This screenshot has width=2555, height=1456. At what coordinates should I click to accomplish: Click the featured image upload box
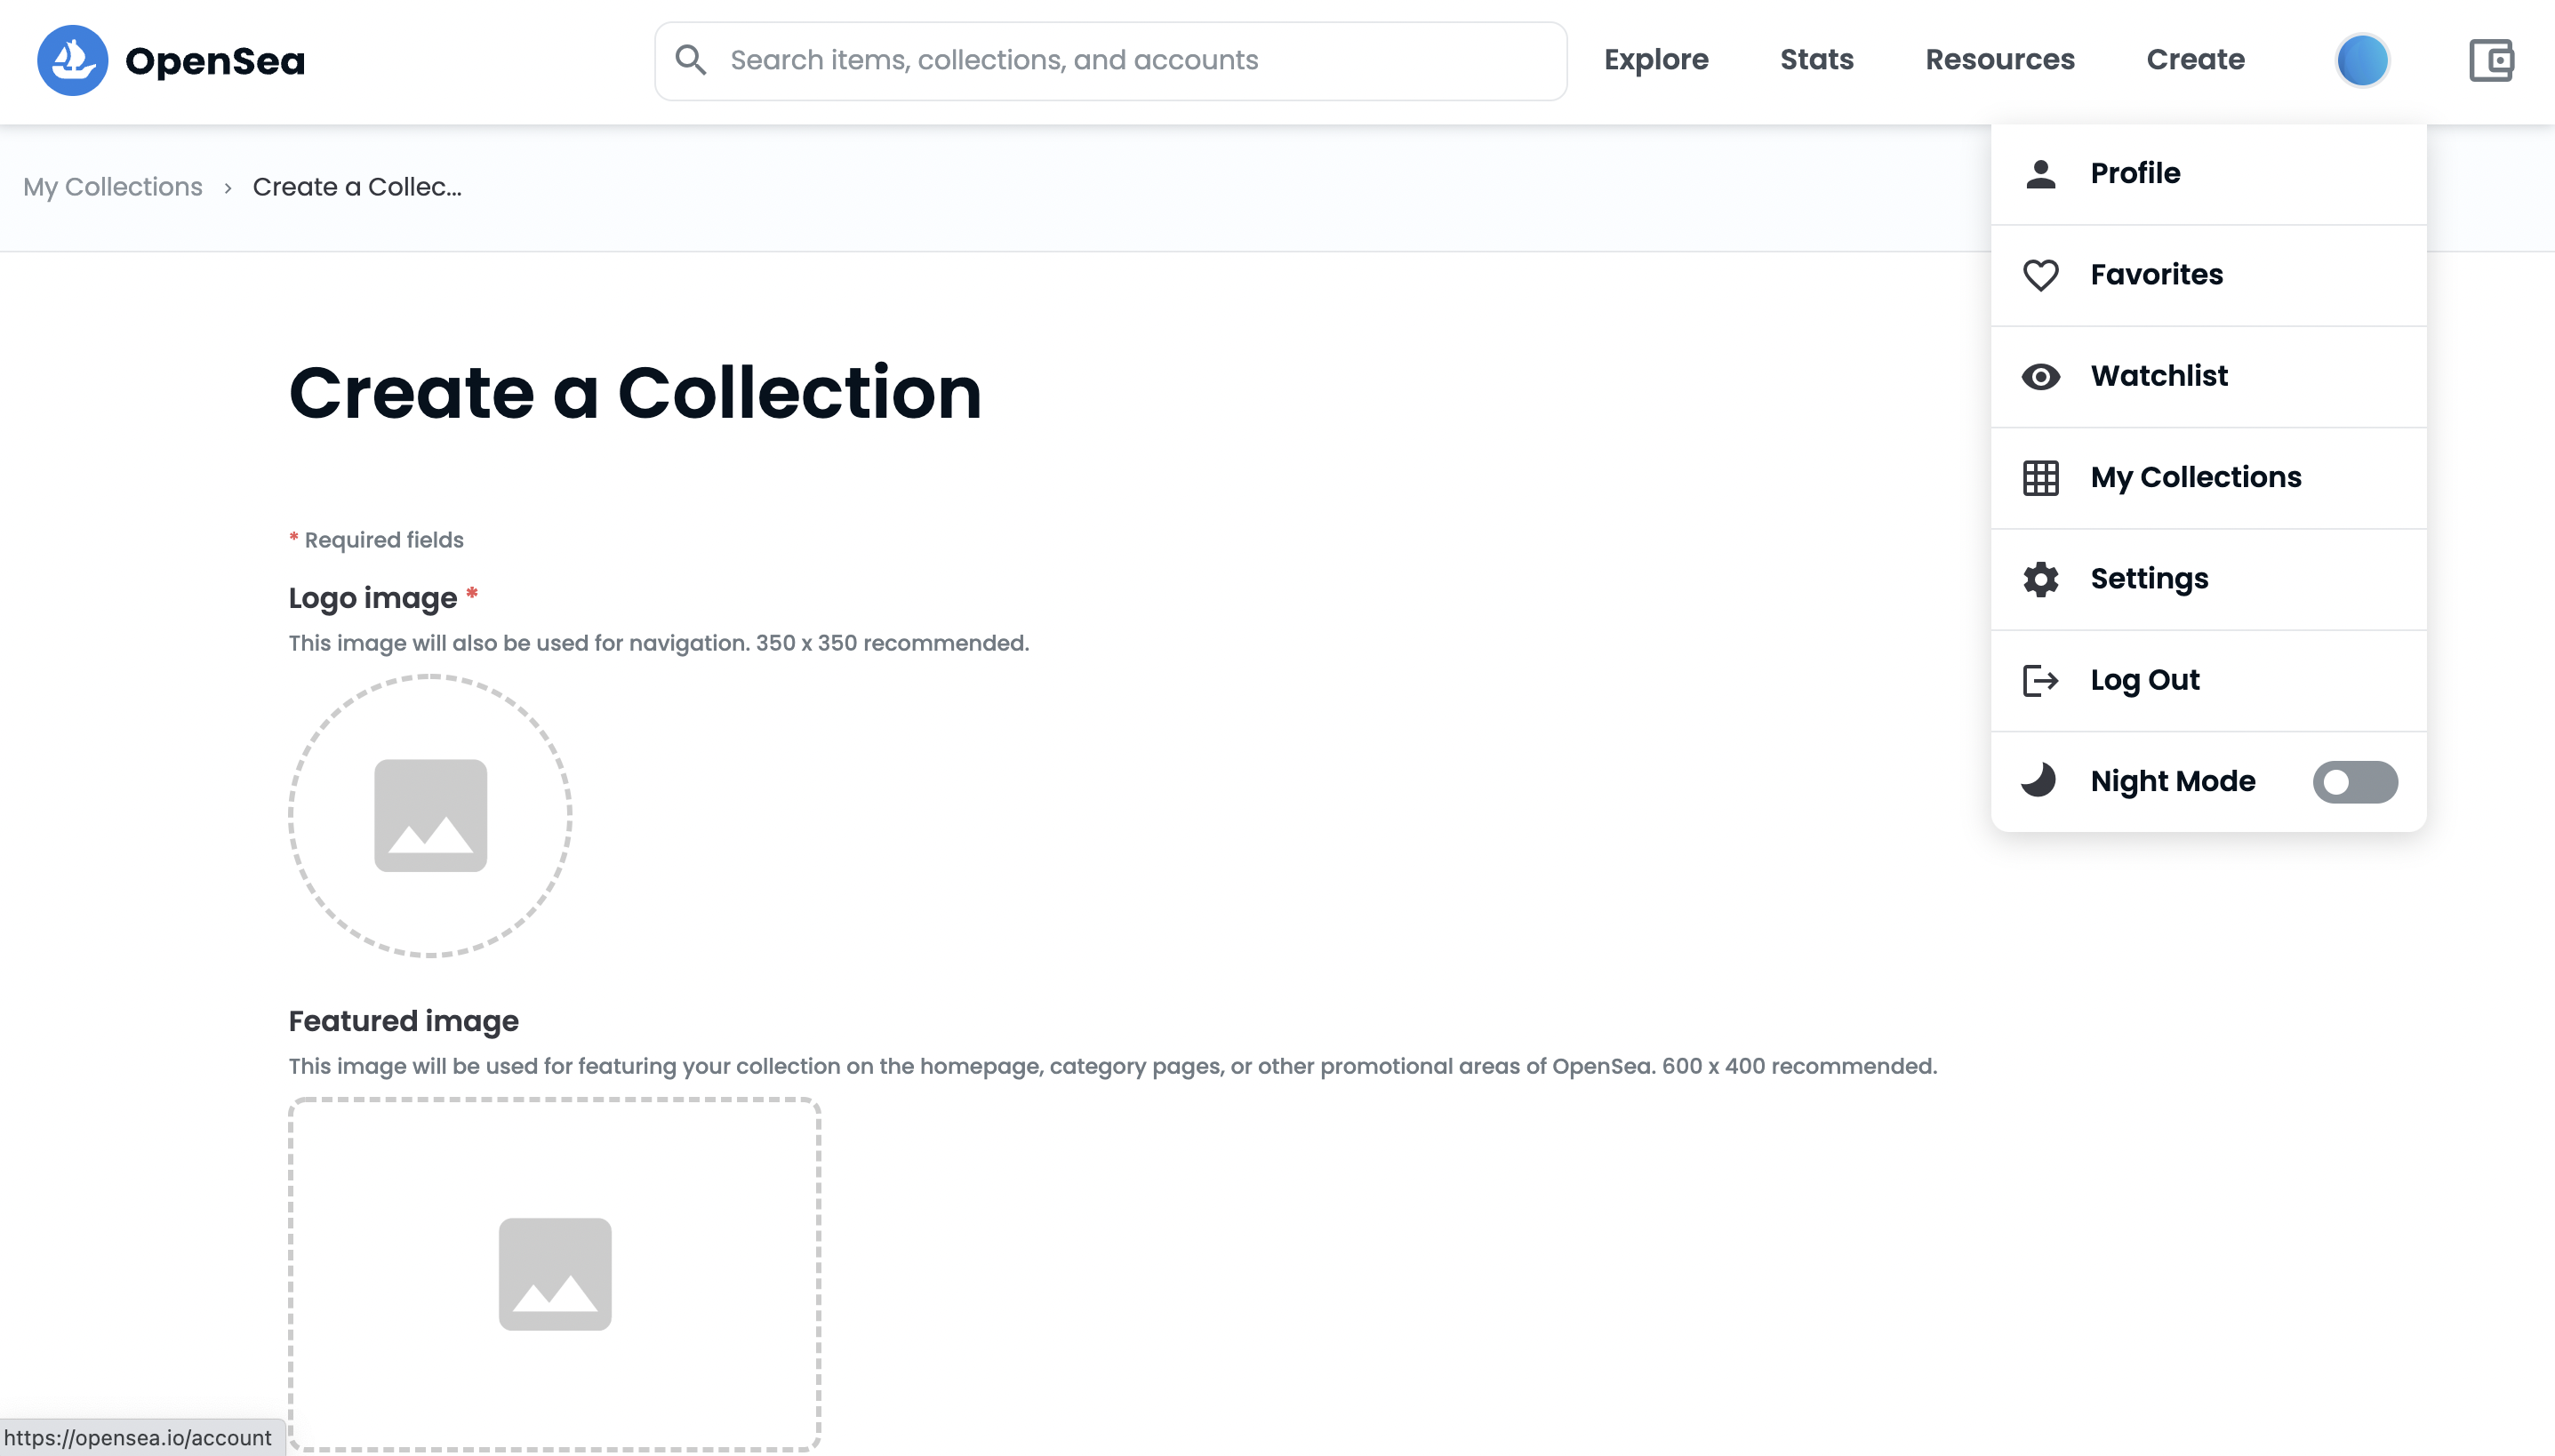click(555, 1273)
